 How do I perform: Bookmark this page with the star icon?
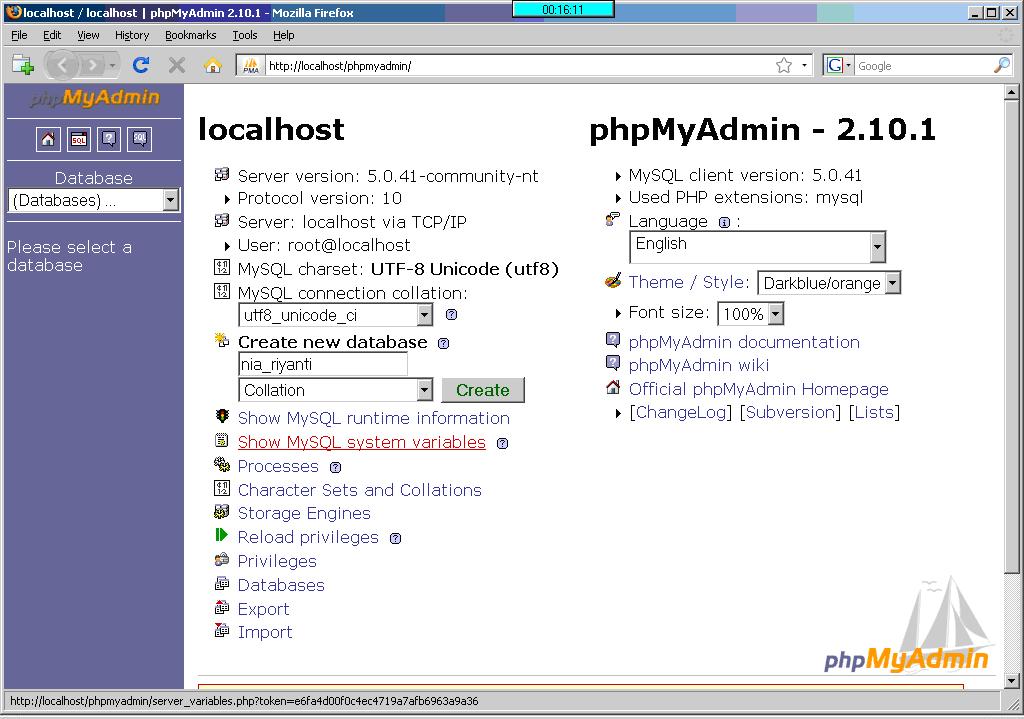point(784,65)
